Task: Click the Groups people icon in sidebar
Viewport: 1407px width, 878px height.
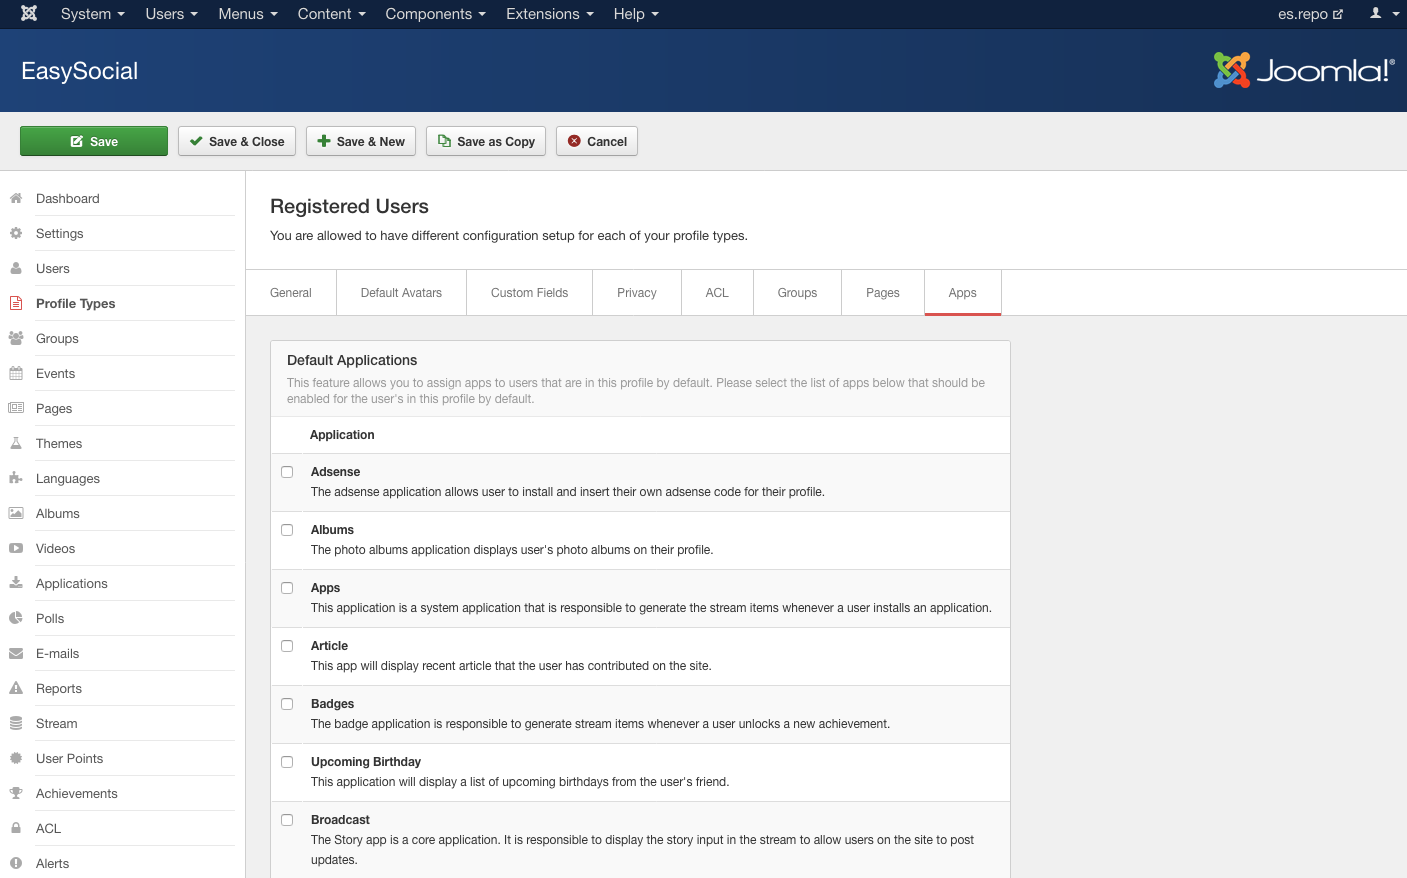Action: pyautogui.click(x=16, y=338)
